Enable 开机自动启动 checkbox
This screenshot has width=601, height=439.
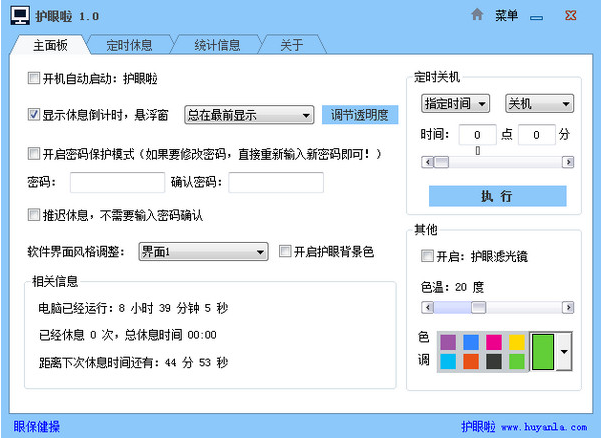(34, 78)
